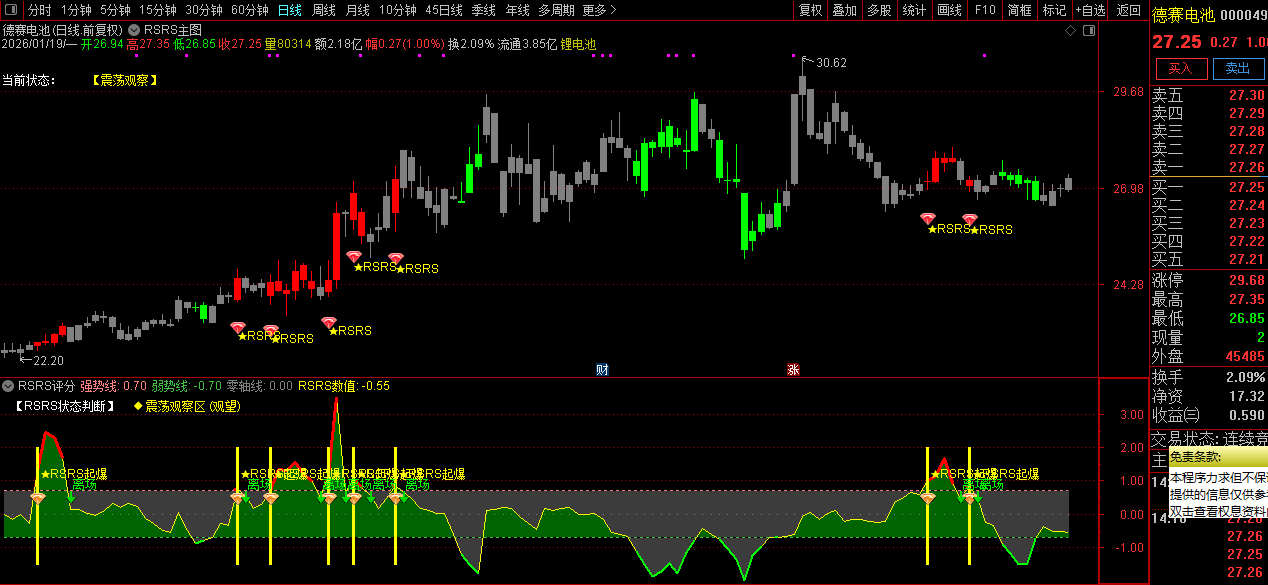Click the 卖一 price 27.26
The image size is (1268, 585).
point(1247,167)
